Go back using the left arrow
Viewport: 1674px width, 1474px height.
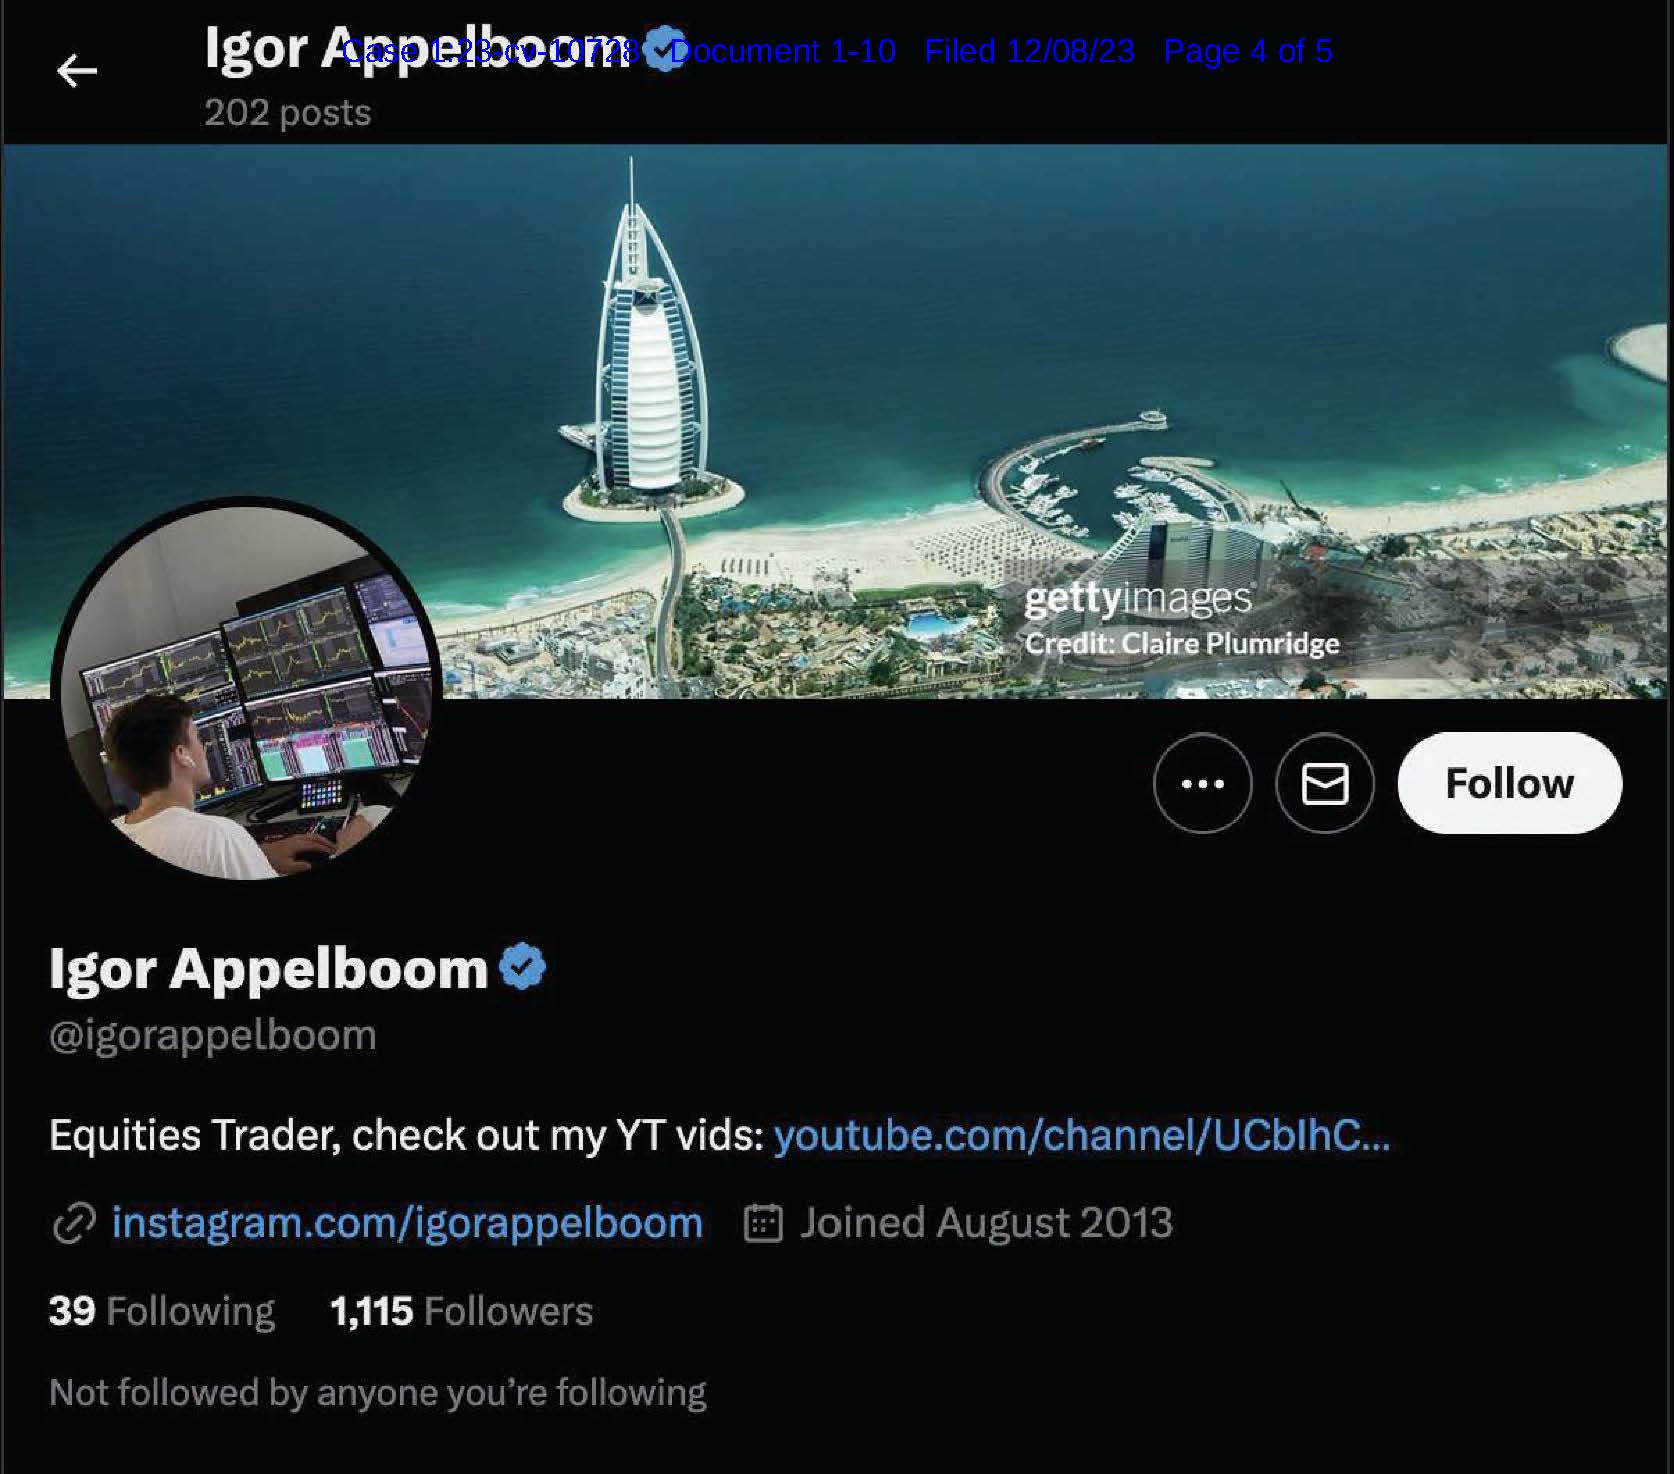tap(76, 71)
